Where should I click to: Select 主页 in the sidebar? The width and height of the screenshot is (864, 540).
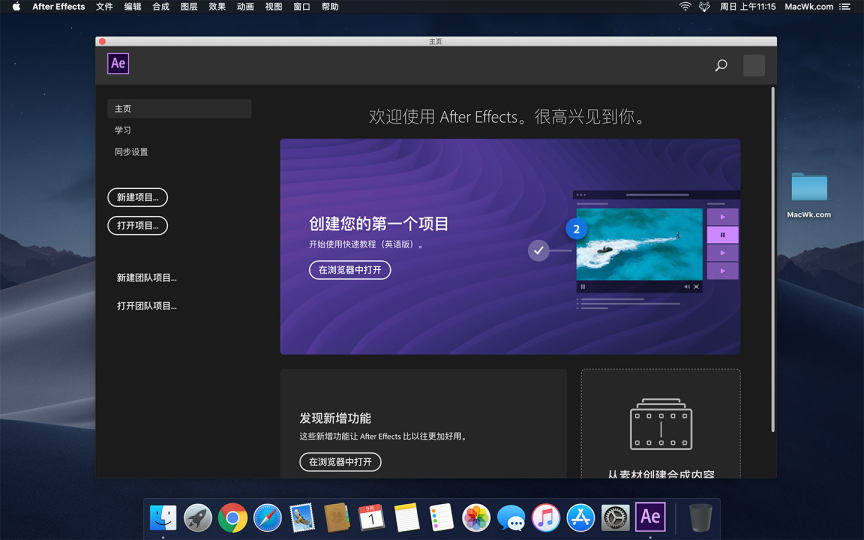tap(179, 109)
